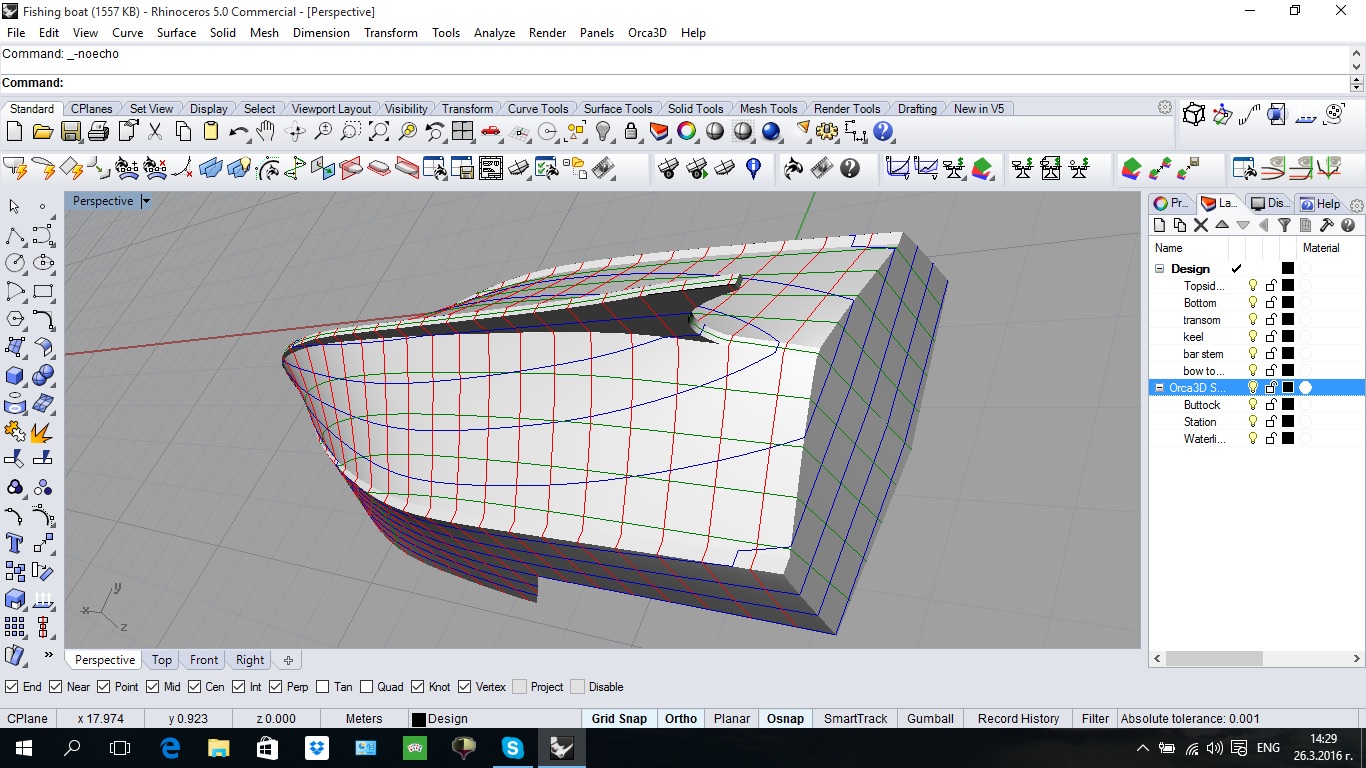Delete layer with the X icon
Viewport: 1366px width, 768px height.
(1201, 226)
